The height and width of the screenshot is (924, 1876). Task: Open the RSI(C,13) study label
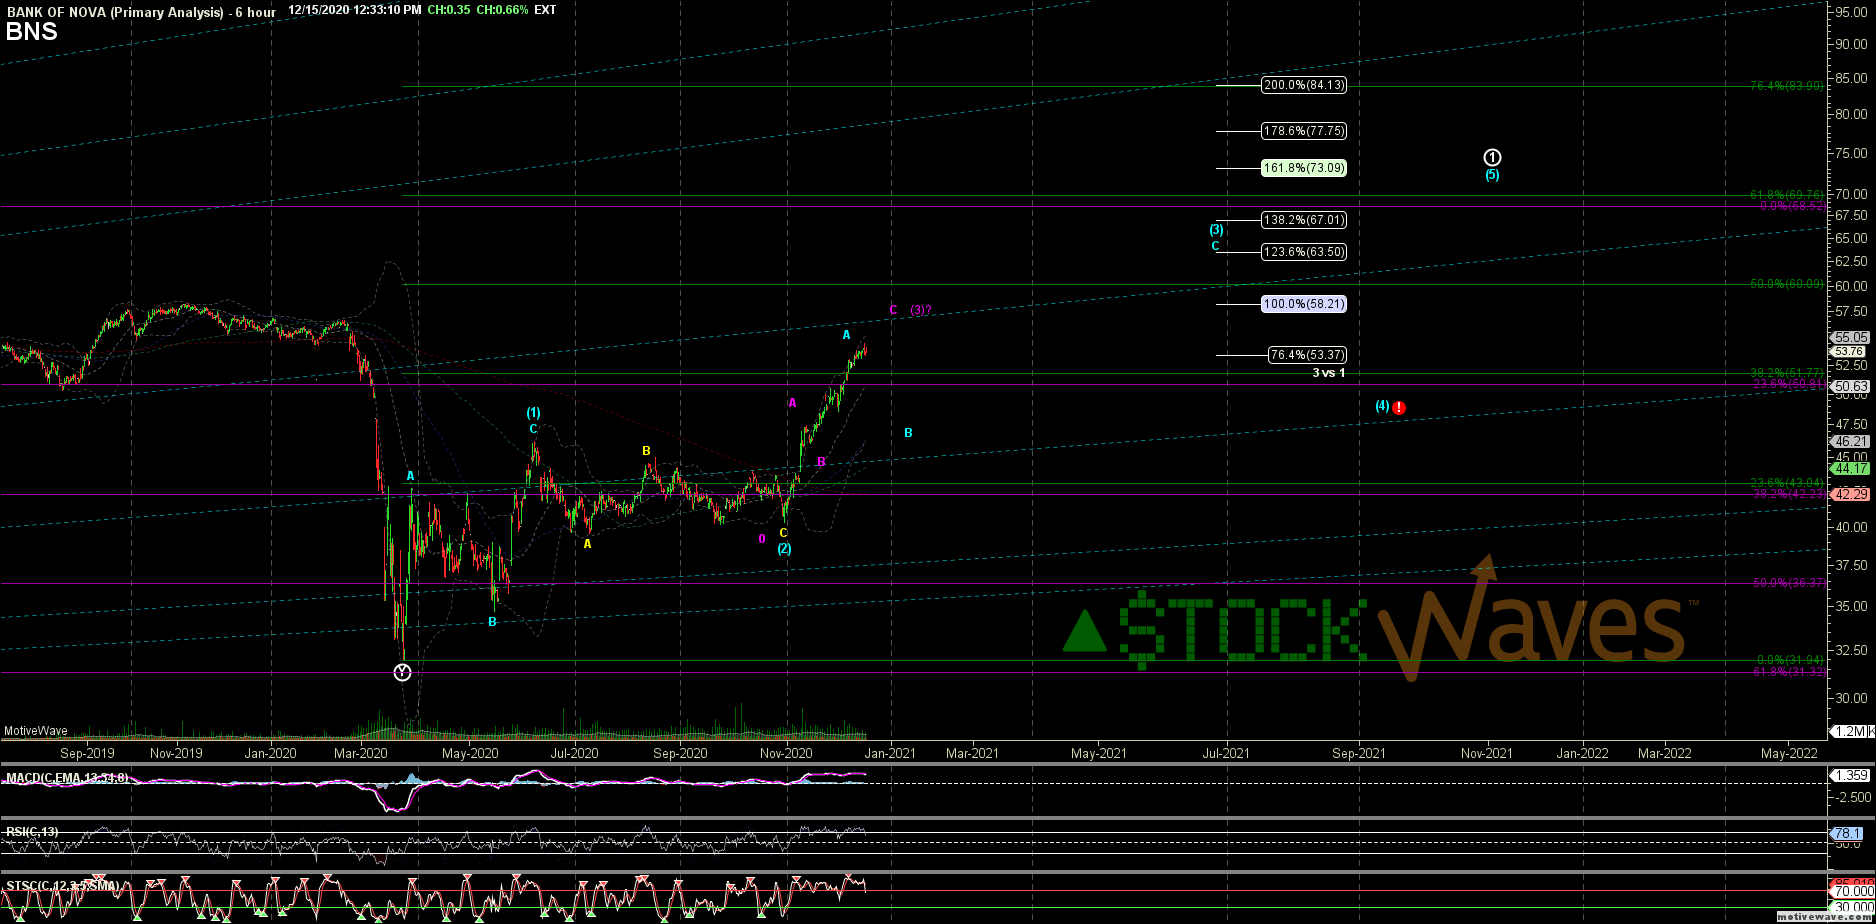[32, 832]
